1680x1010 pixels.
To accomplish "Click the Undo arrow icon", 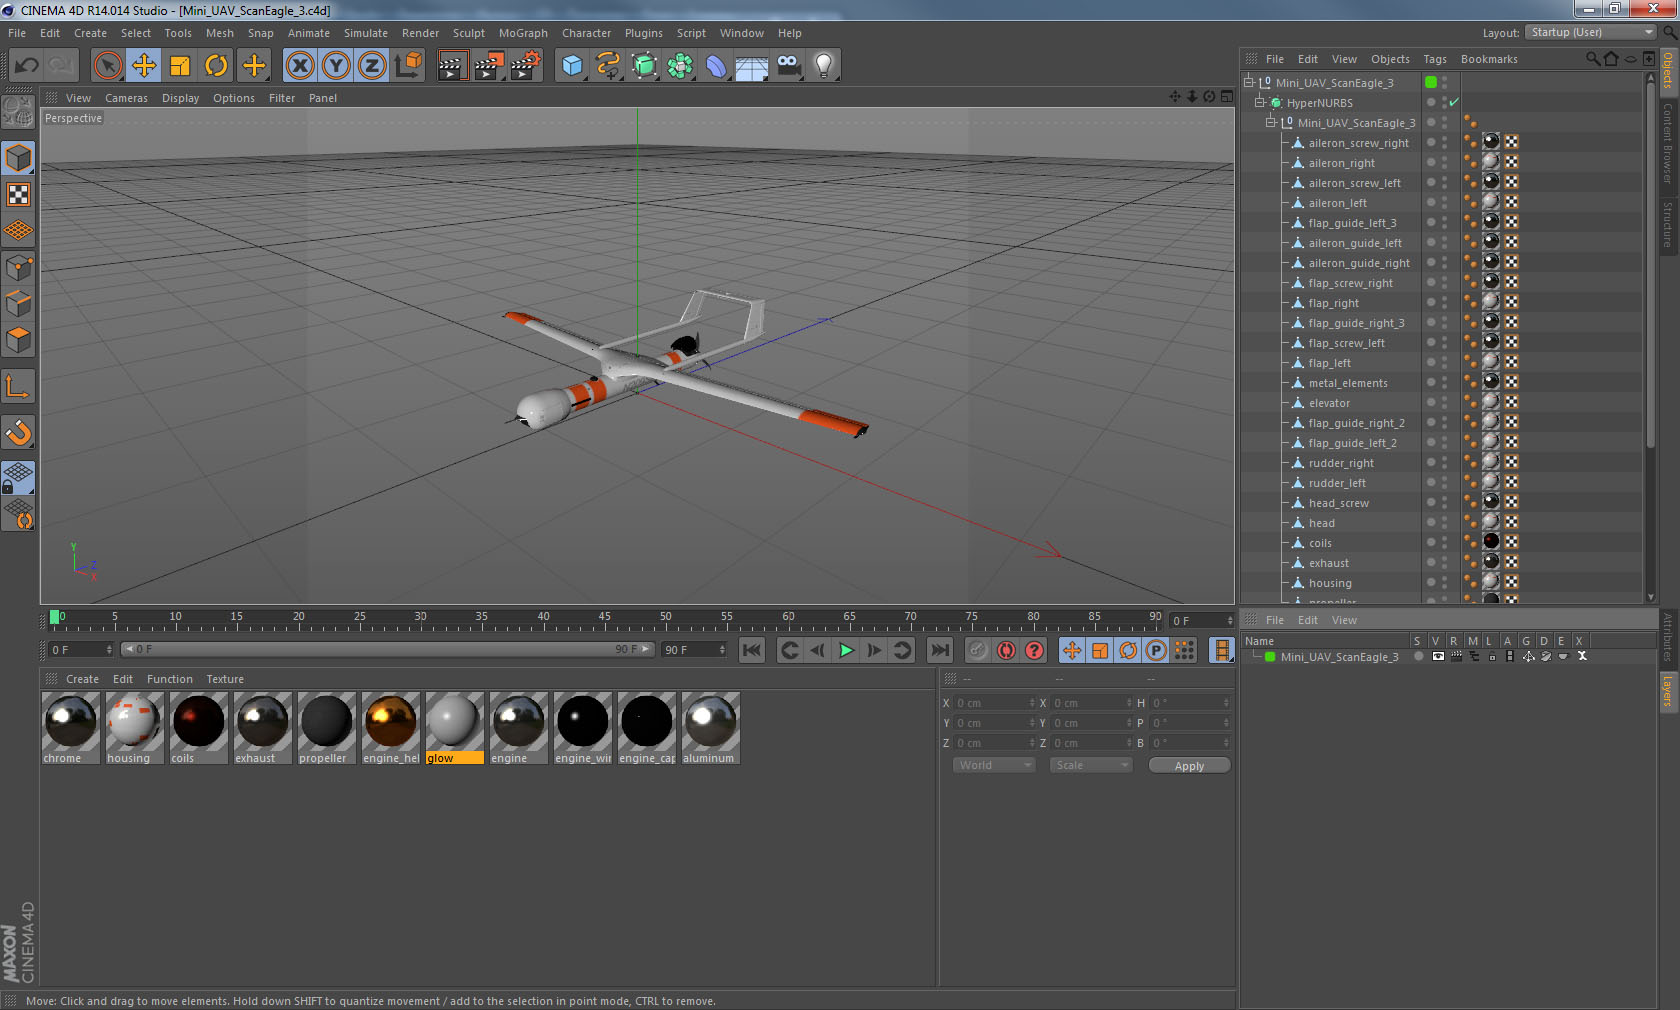I will [27, 66].
